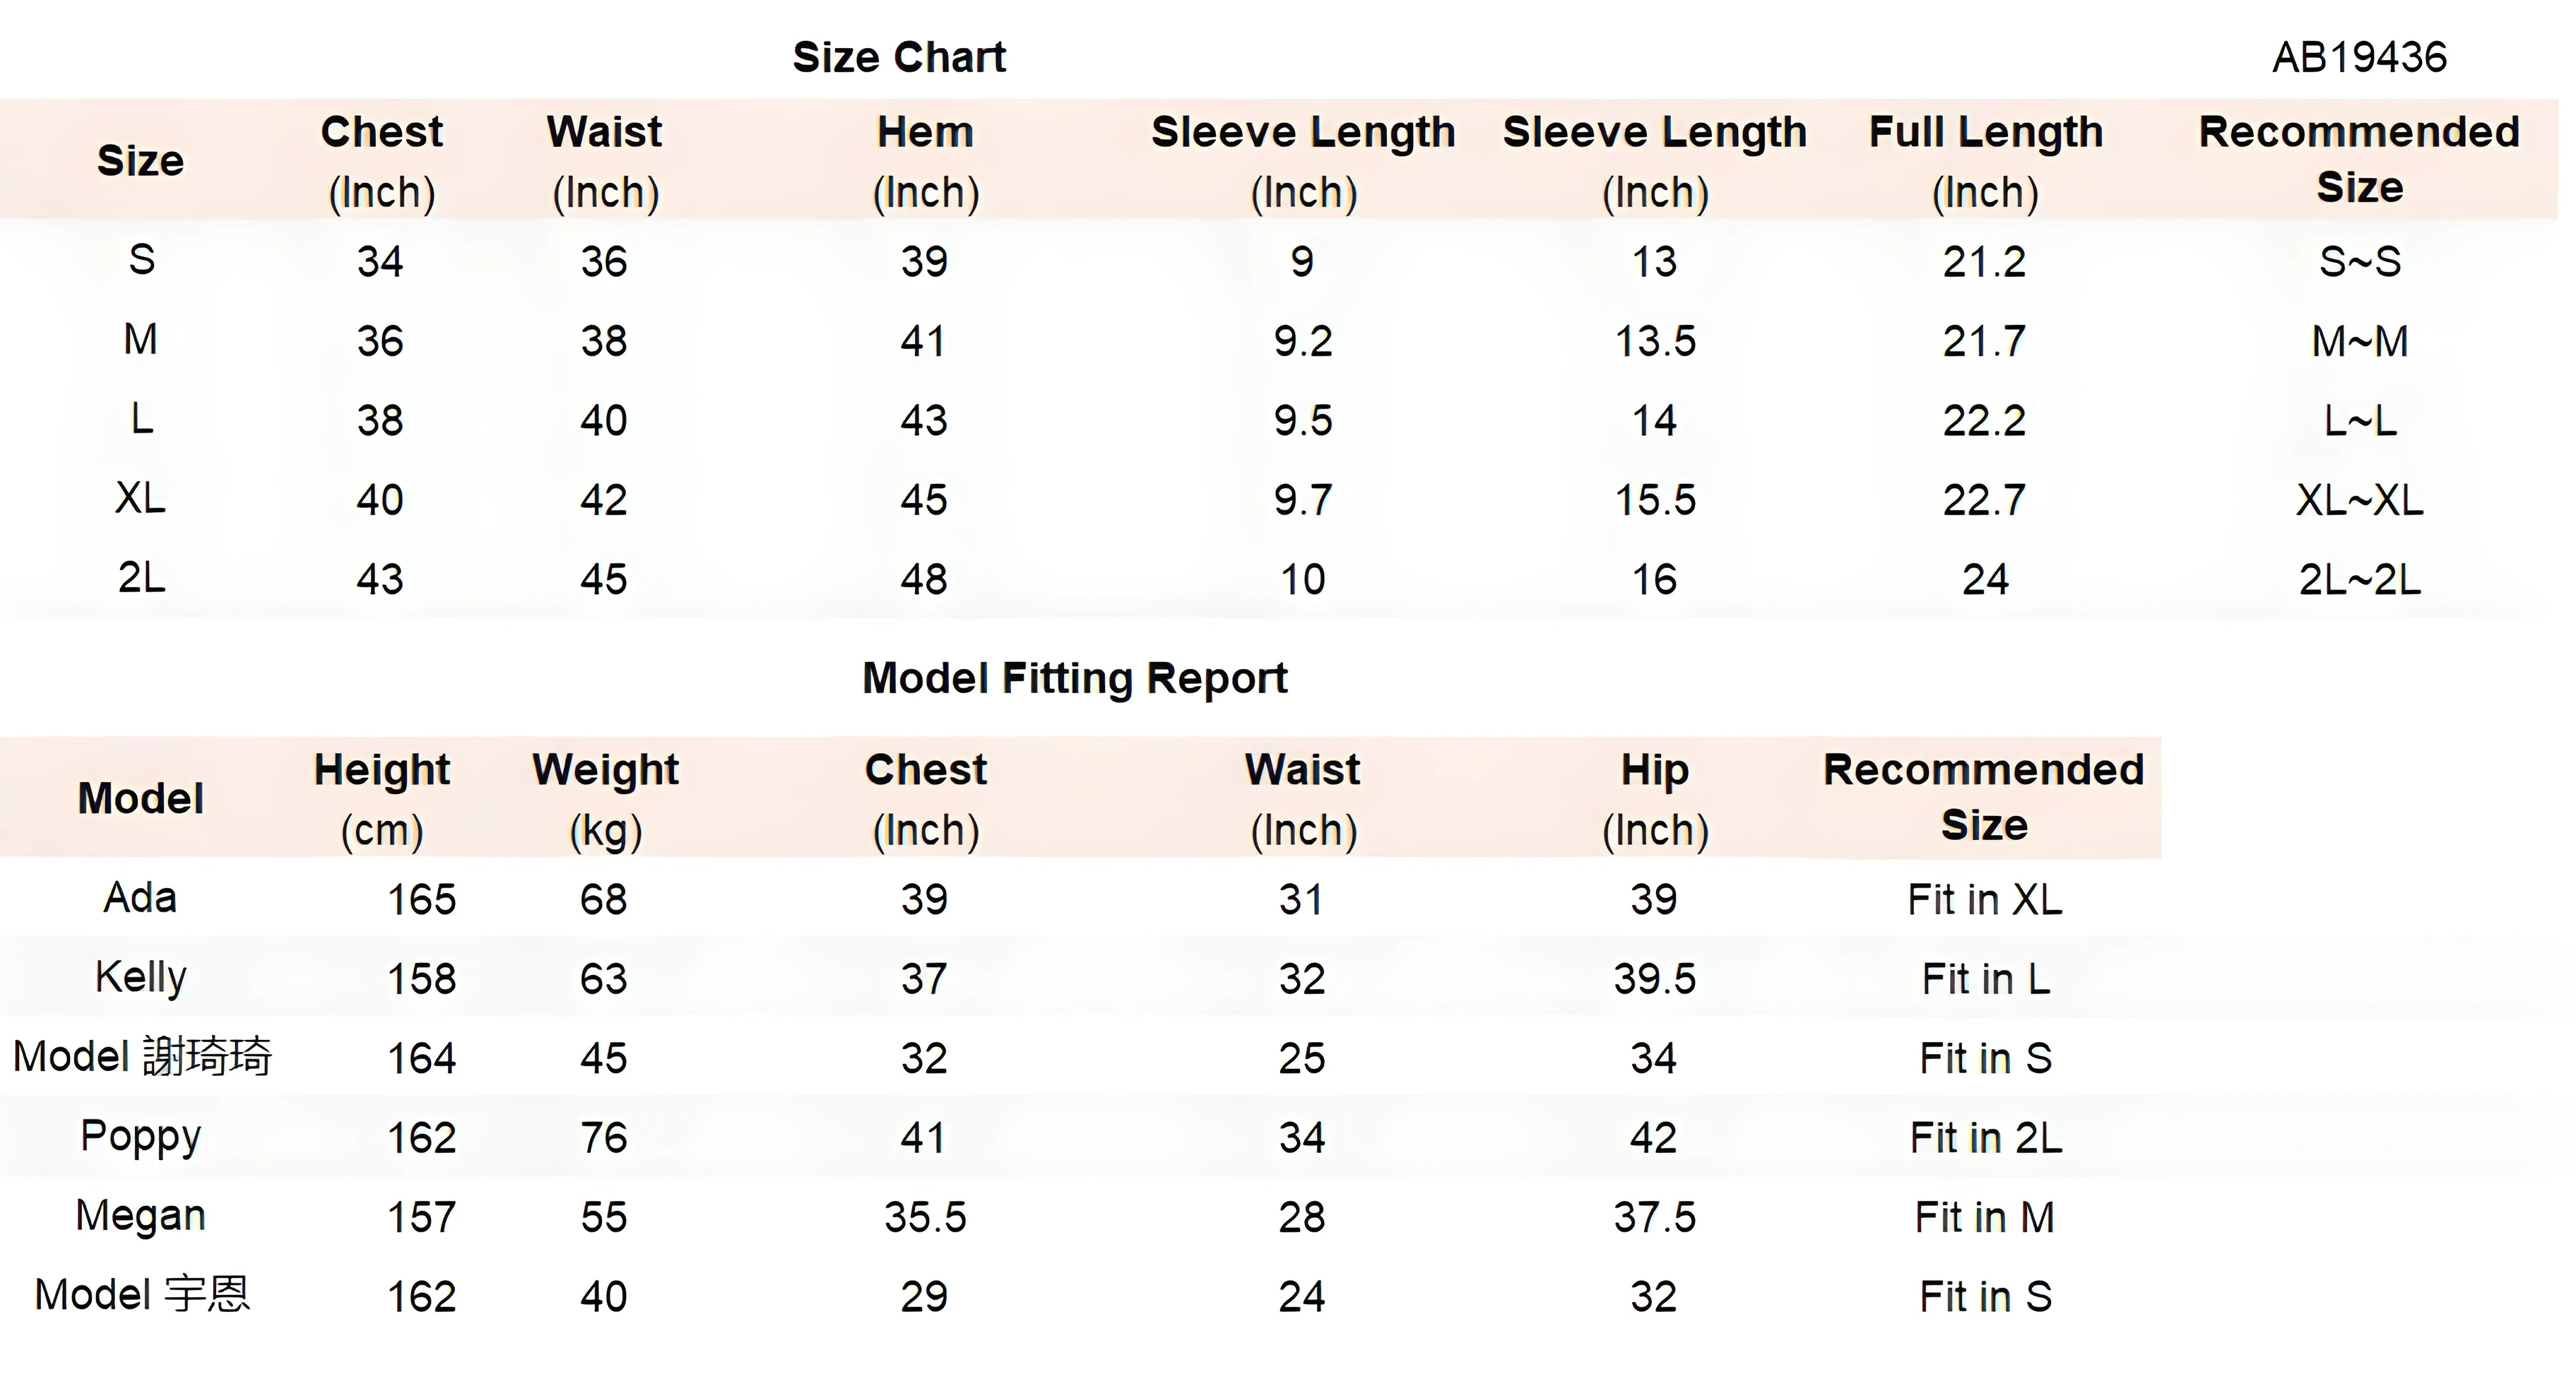Click the Model Fitting Report heading
Viewport: 2576px width, 1384px height.
(1074, 678)
